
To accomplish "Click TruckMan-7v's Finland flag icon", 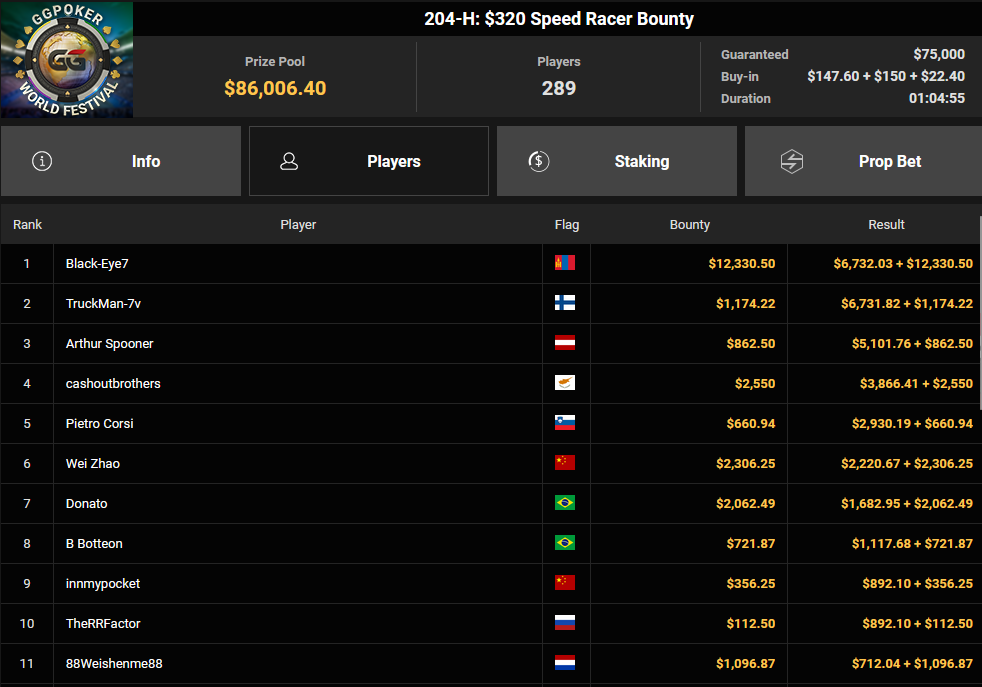I will (x=565, y=303).
